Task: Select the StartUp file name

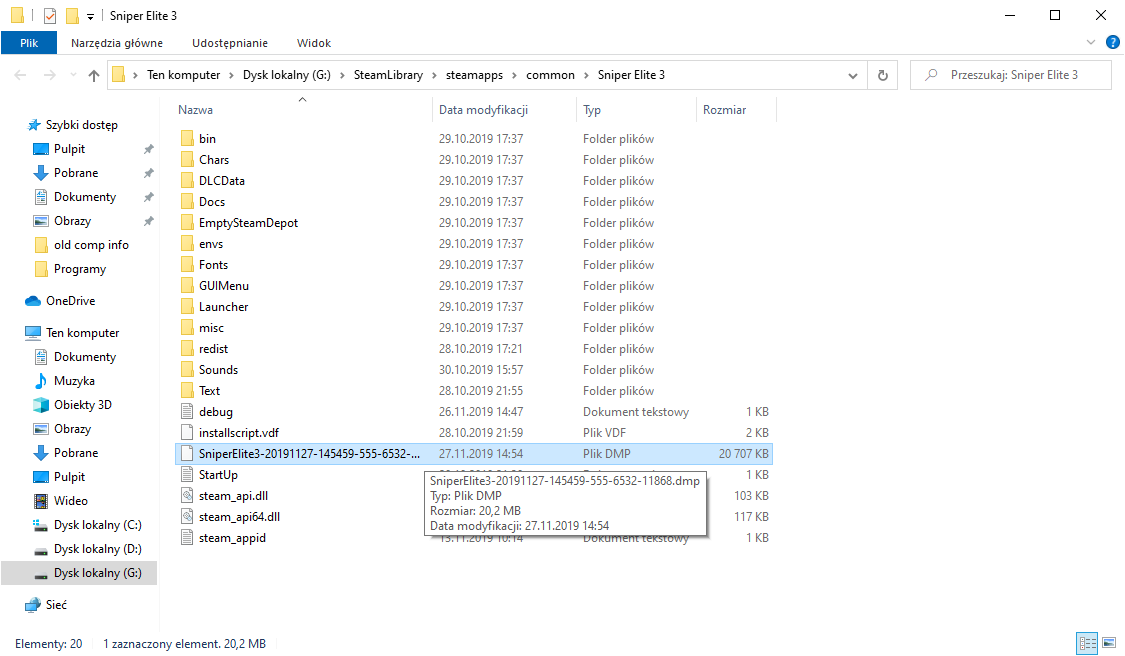Action: 218,474
